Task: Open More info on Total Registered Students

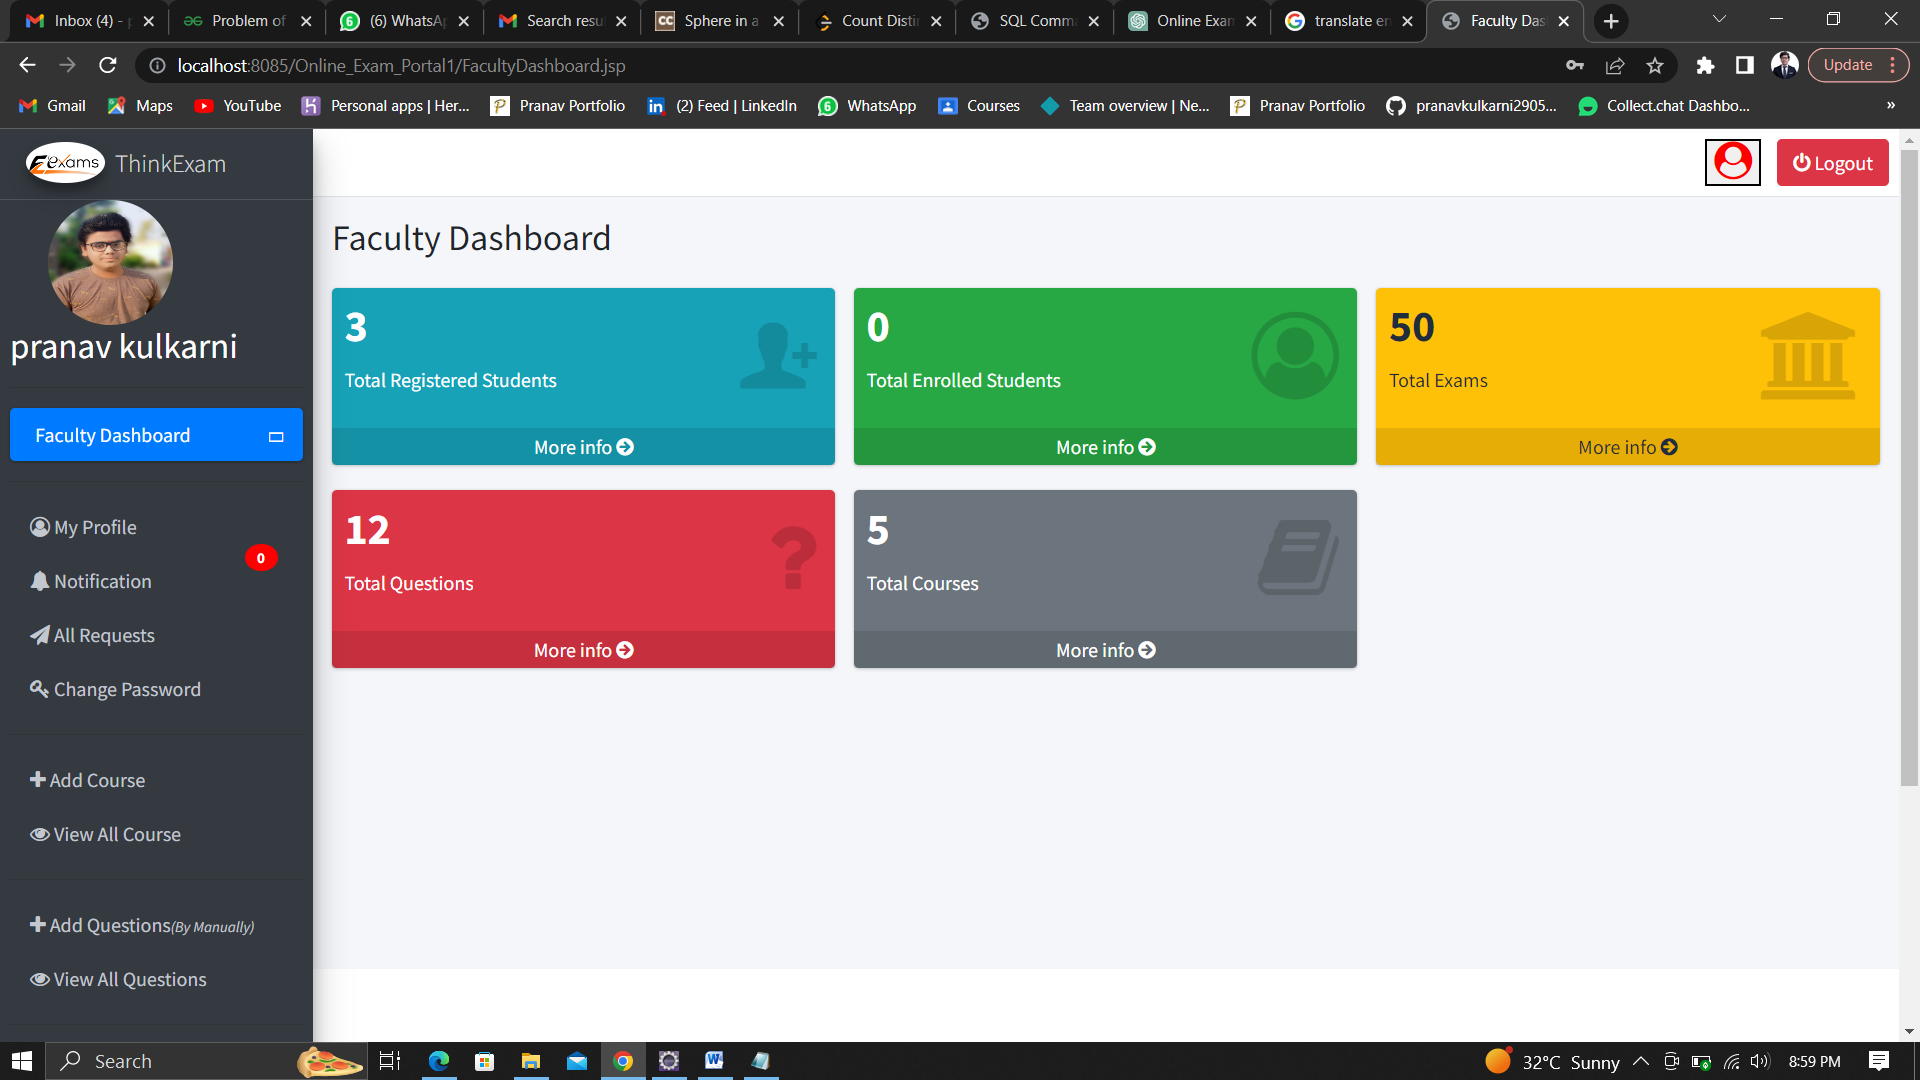Action: (x=583, y=447)
